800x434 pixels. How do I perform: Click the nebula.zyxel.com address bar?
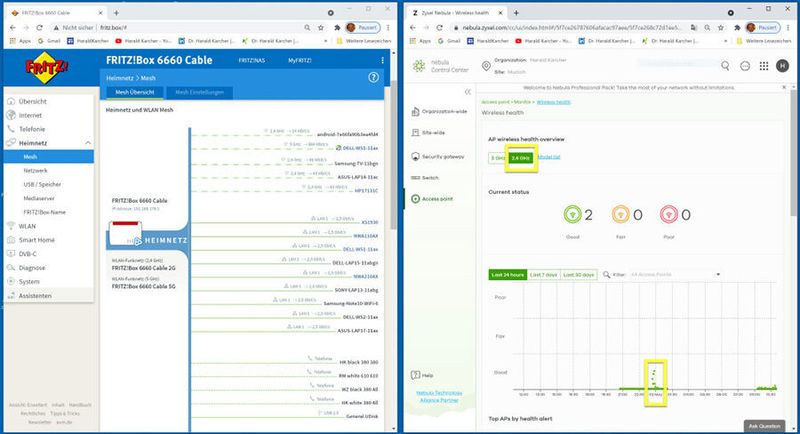[x=571, y=28]
